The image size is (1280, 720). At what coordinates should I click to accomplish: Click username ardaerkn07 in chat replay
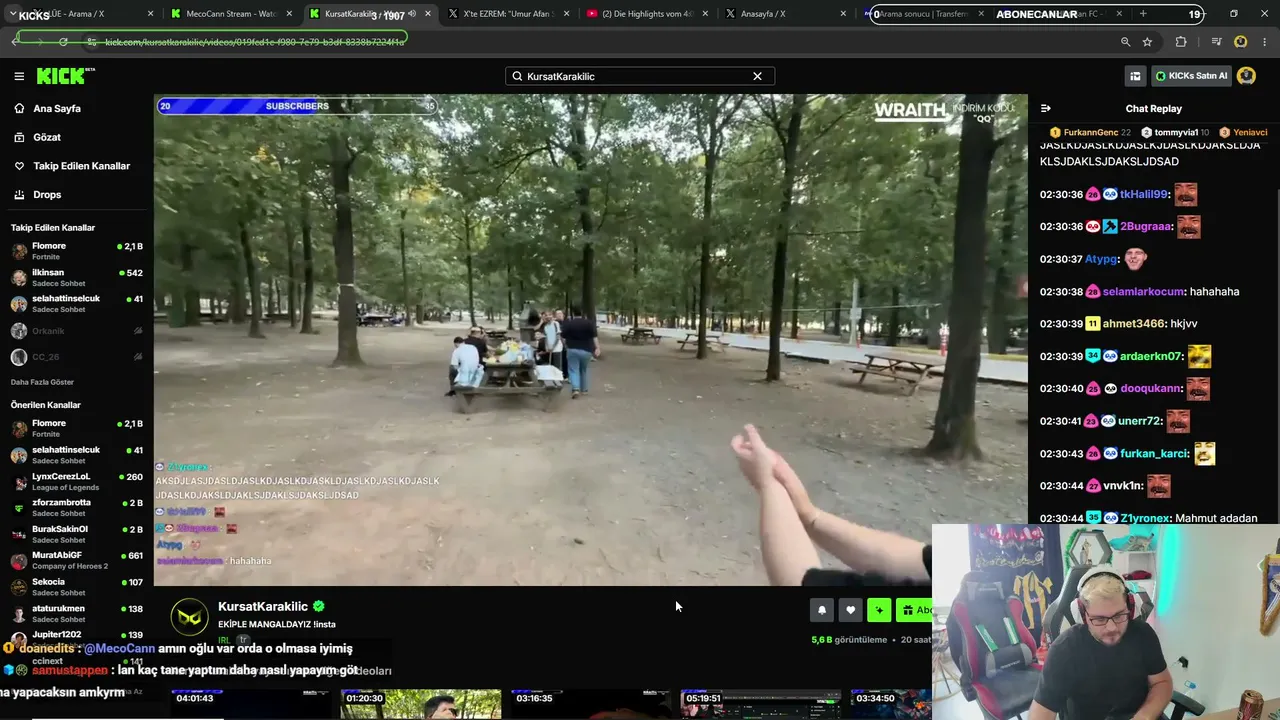tap(1151, 356)
